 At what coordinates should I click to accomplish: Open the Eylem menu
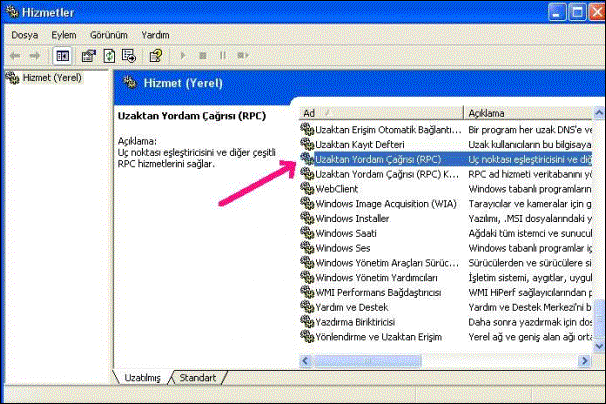click(x=64, y=35)
